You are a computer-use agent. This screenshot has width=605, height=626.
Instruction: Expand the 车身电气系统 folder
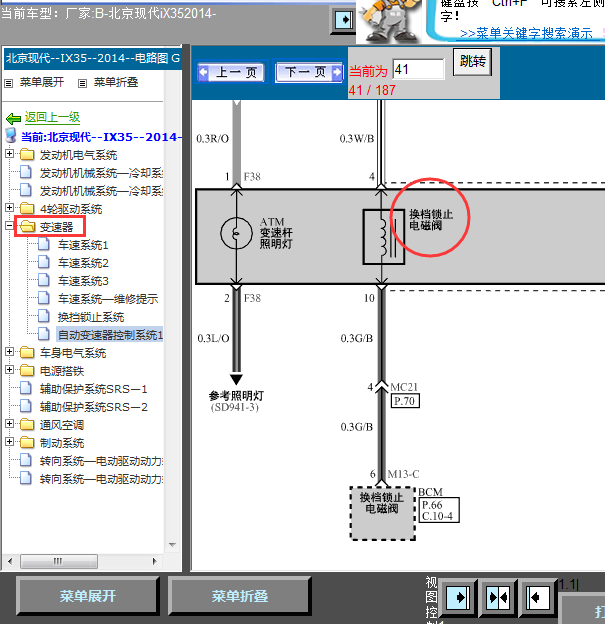coord(10,351)
